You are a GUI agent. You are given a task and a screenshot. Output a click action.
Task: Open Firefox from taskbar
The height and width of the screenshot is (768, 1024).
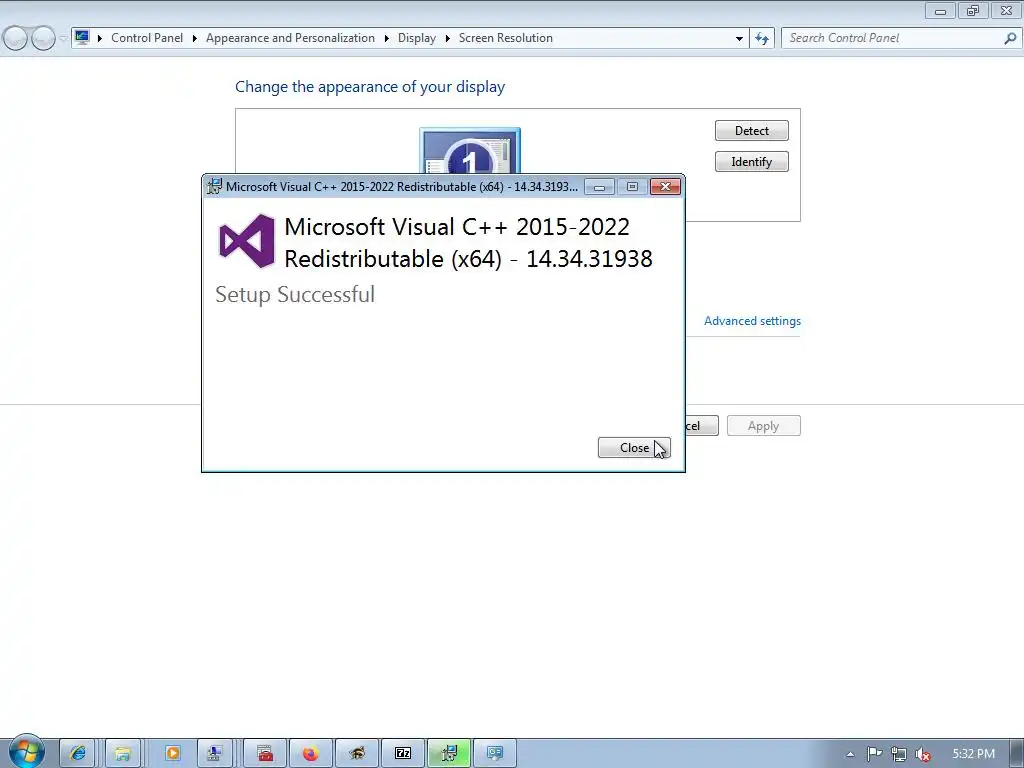(x=311, y=754)
